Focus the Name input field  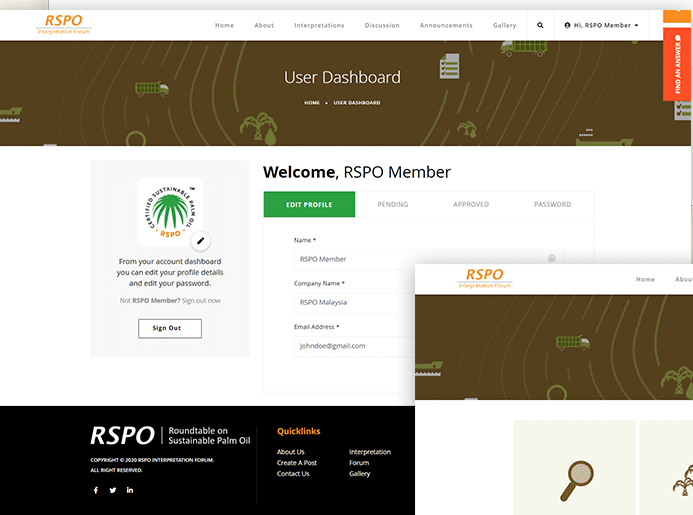click(x=428, y=259)
